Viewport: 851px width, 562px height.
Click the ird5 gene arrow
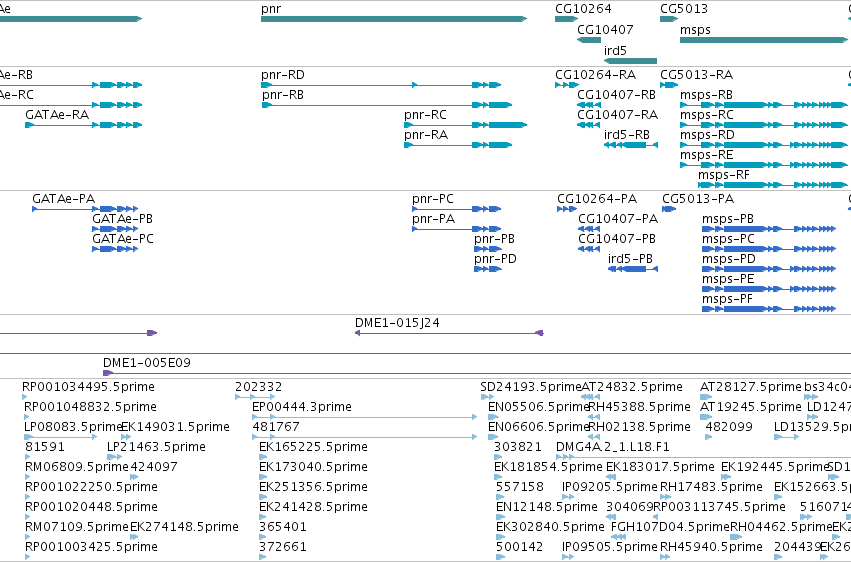coord(630,61)
